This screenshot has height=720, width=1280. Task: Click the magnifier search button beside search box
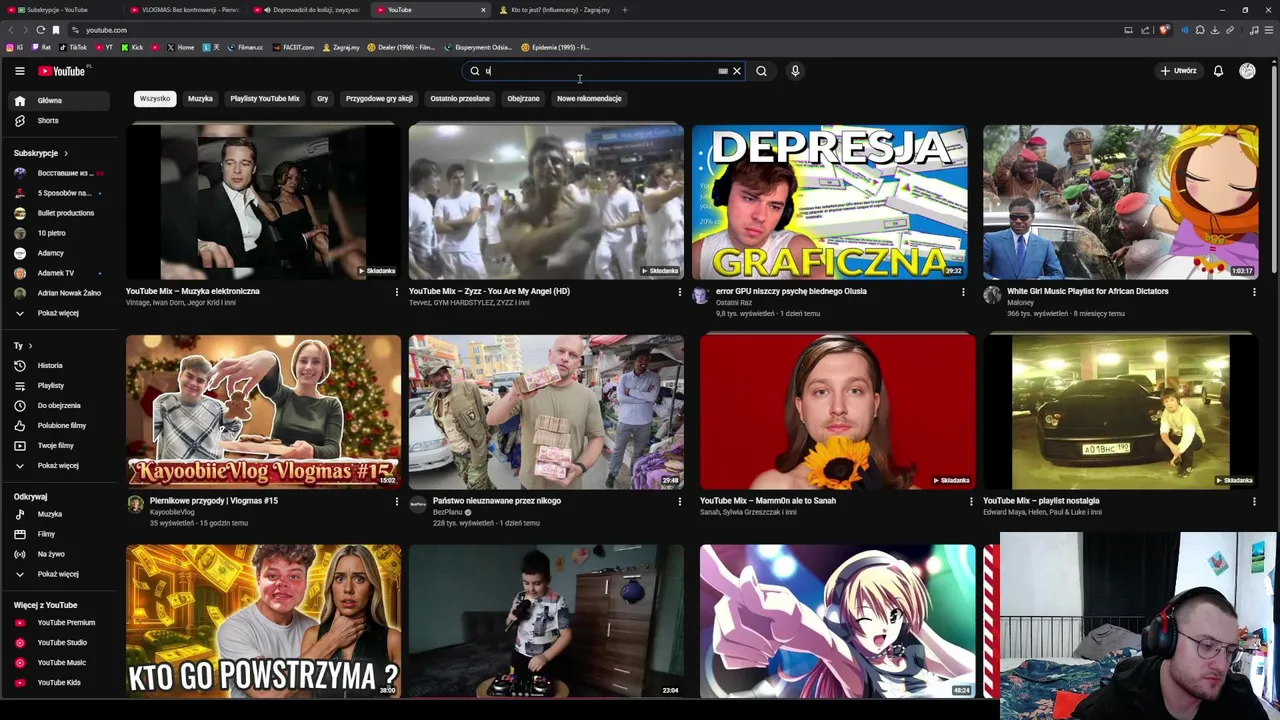pos(761,71)
